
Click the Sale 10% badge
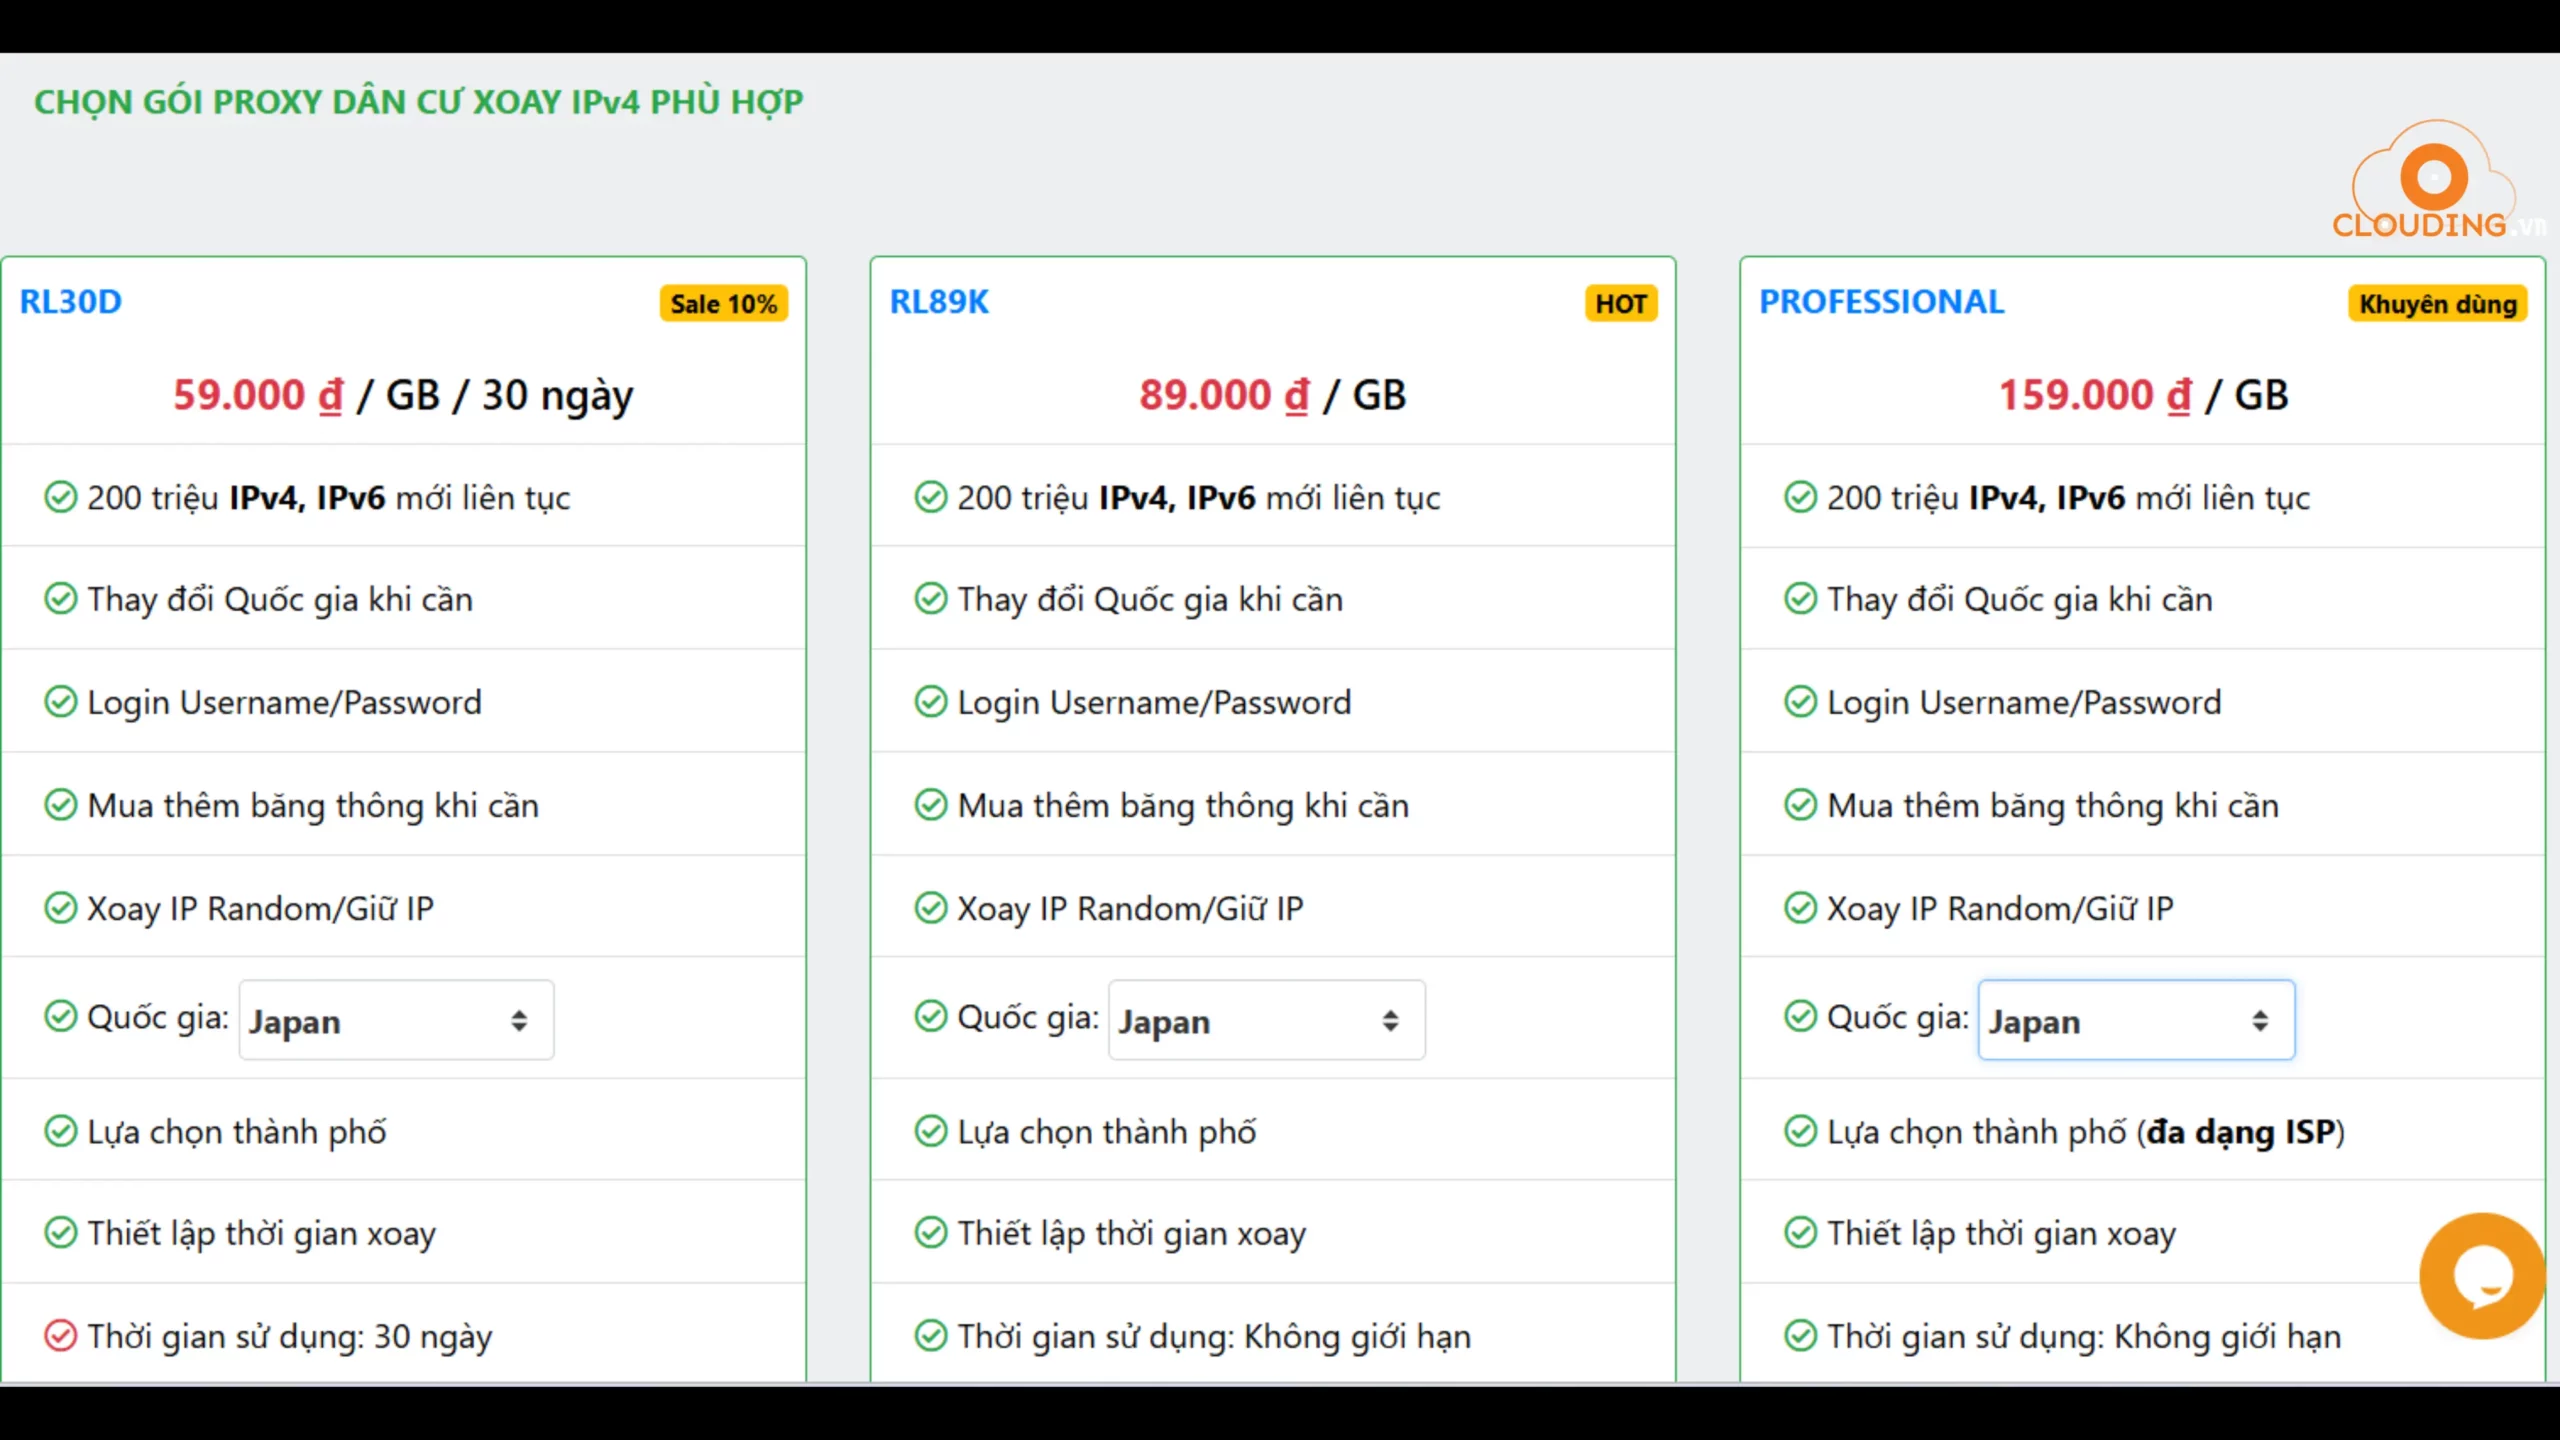pyautogui.click(x=723, y=304)
